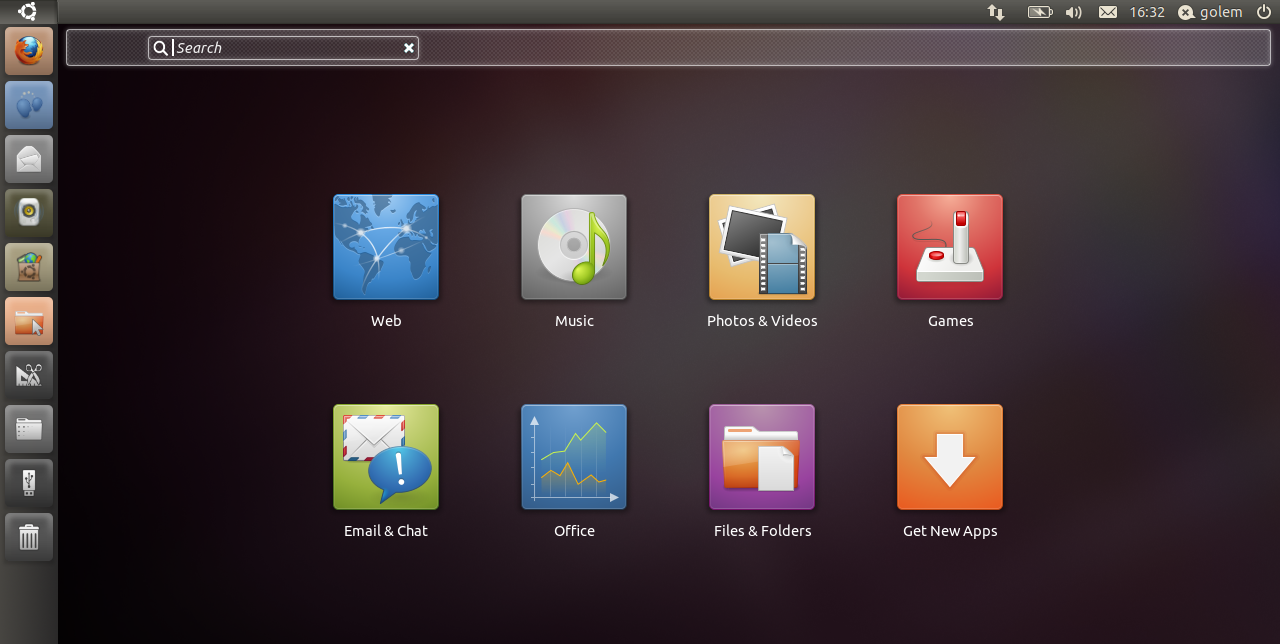Screen dimensions: 1280x644
Task: Open the Office chart tile
Action: coord(574,457)
